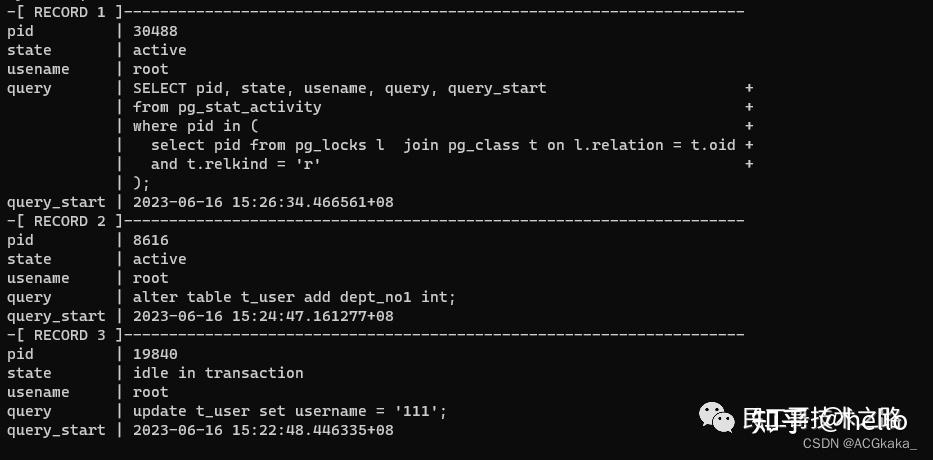Click the "and t.relkind = 'r'" line
This screenshot has width=933, height=460.
[x=236, y=164]
